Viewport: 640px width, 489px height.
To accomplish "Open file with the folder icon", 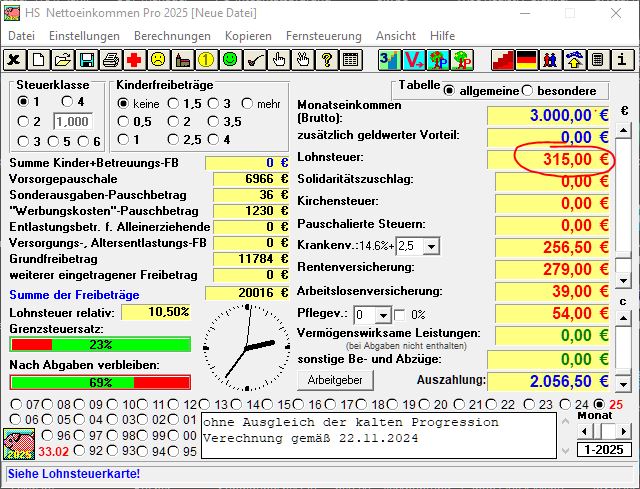I will [x=63, y=60].
